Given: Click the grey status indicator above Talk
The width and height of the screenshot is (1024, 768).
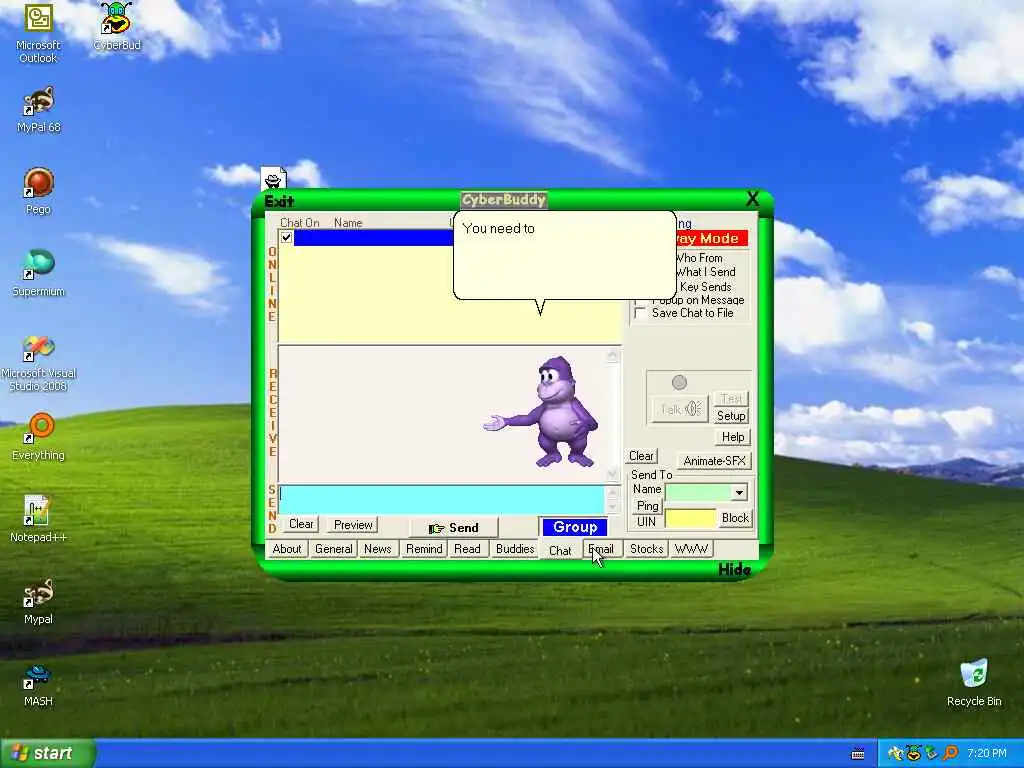Looking at the screenshot, I should click(x=679, y=382).
